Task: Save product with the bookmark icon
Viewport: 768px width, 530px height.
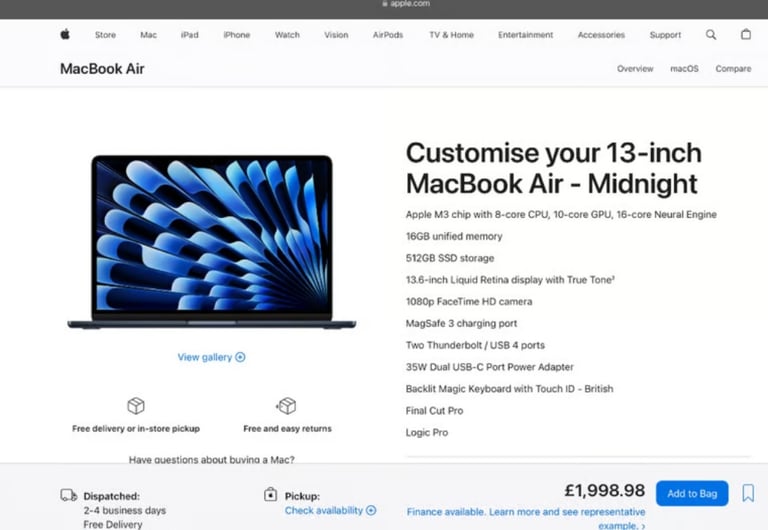Action: coord(748,493)
